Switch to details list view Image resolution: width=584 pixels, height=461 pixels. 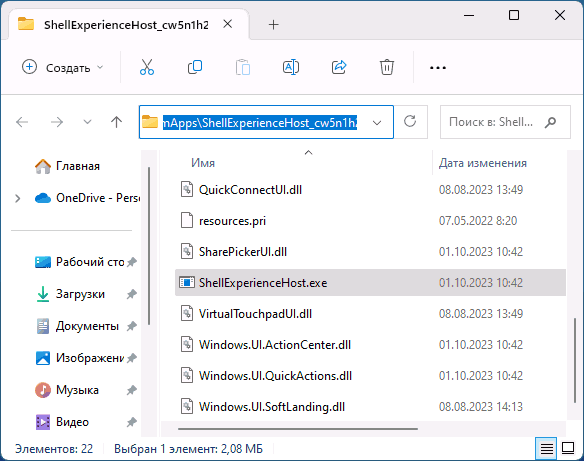coord(546,449)
